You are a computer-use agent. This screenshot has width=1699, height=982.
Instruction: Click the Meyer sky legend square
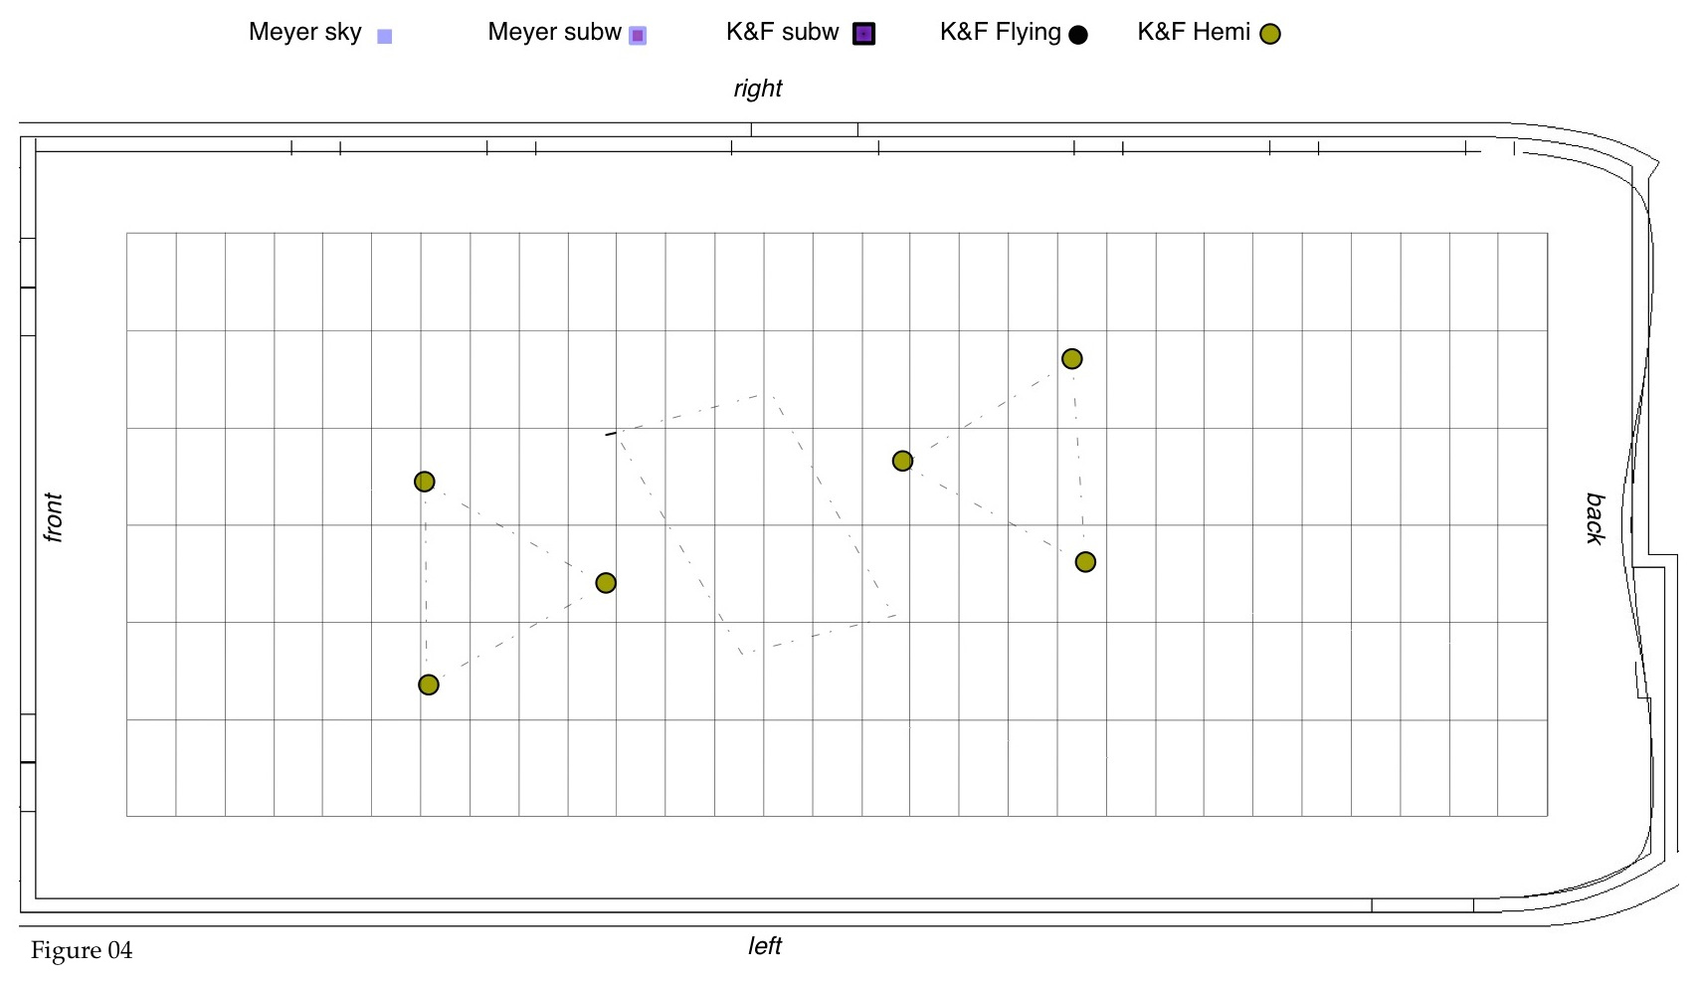click(x=384, y=36)
